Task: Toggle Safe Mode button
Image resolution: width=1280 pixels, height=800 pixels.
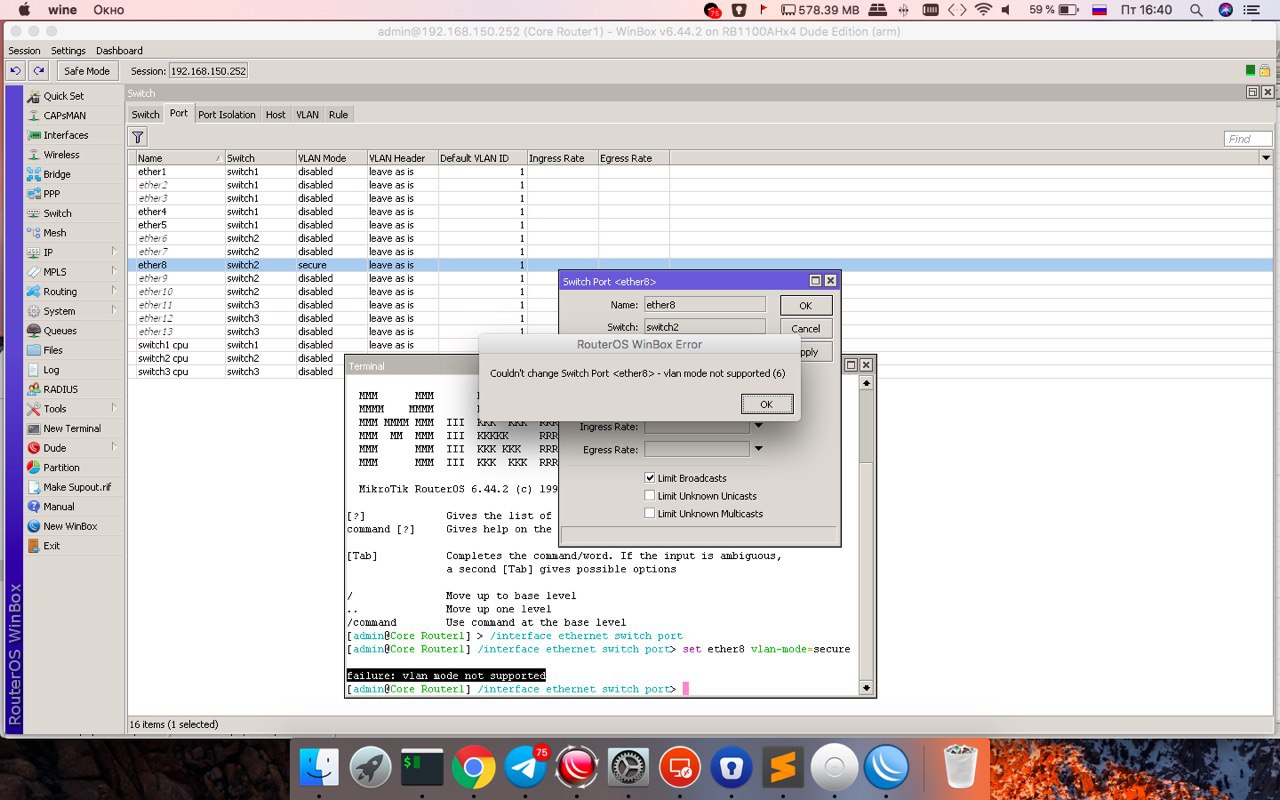Action: click(x=87, y=71)
